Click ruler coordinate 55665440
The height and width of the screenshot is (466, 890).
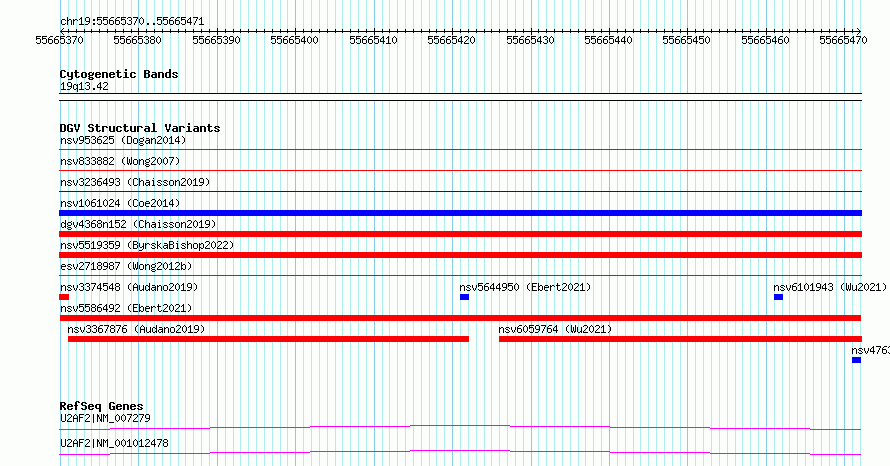click(608, 40)
